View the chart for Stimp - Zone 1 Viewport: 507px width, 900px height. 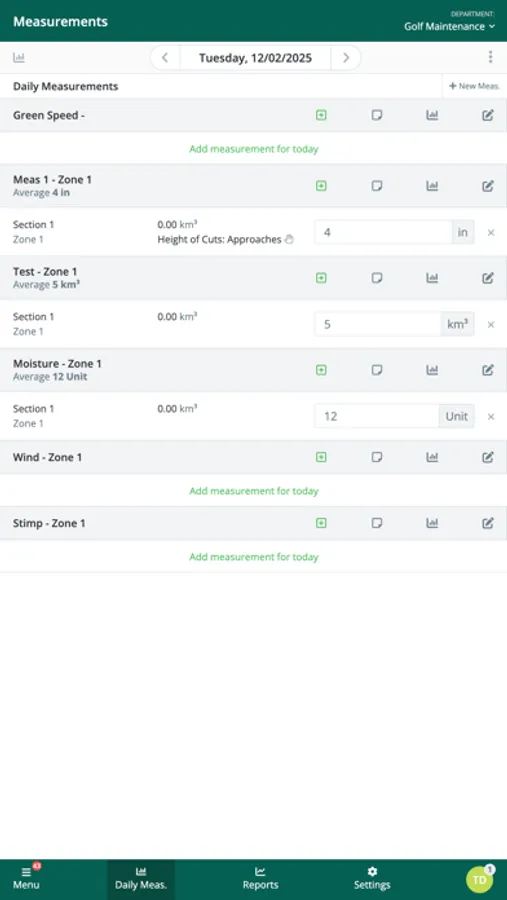click(432, 523)
